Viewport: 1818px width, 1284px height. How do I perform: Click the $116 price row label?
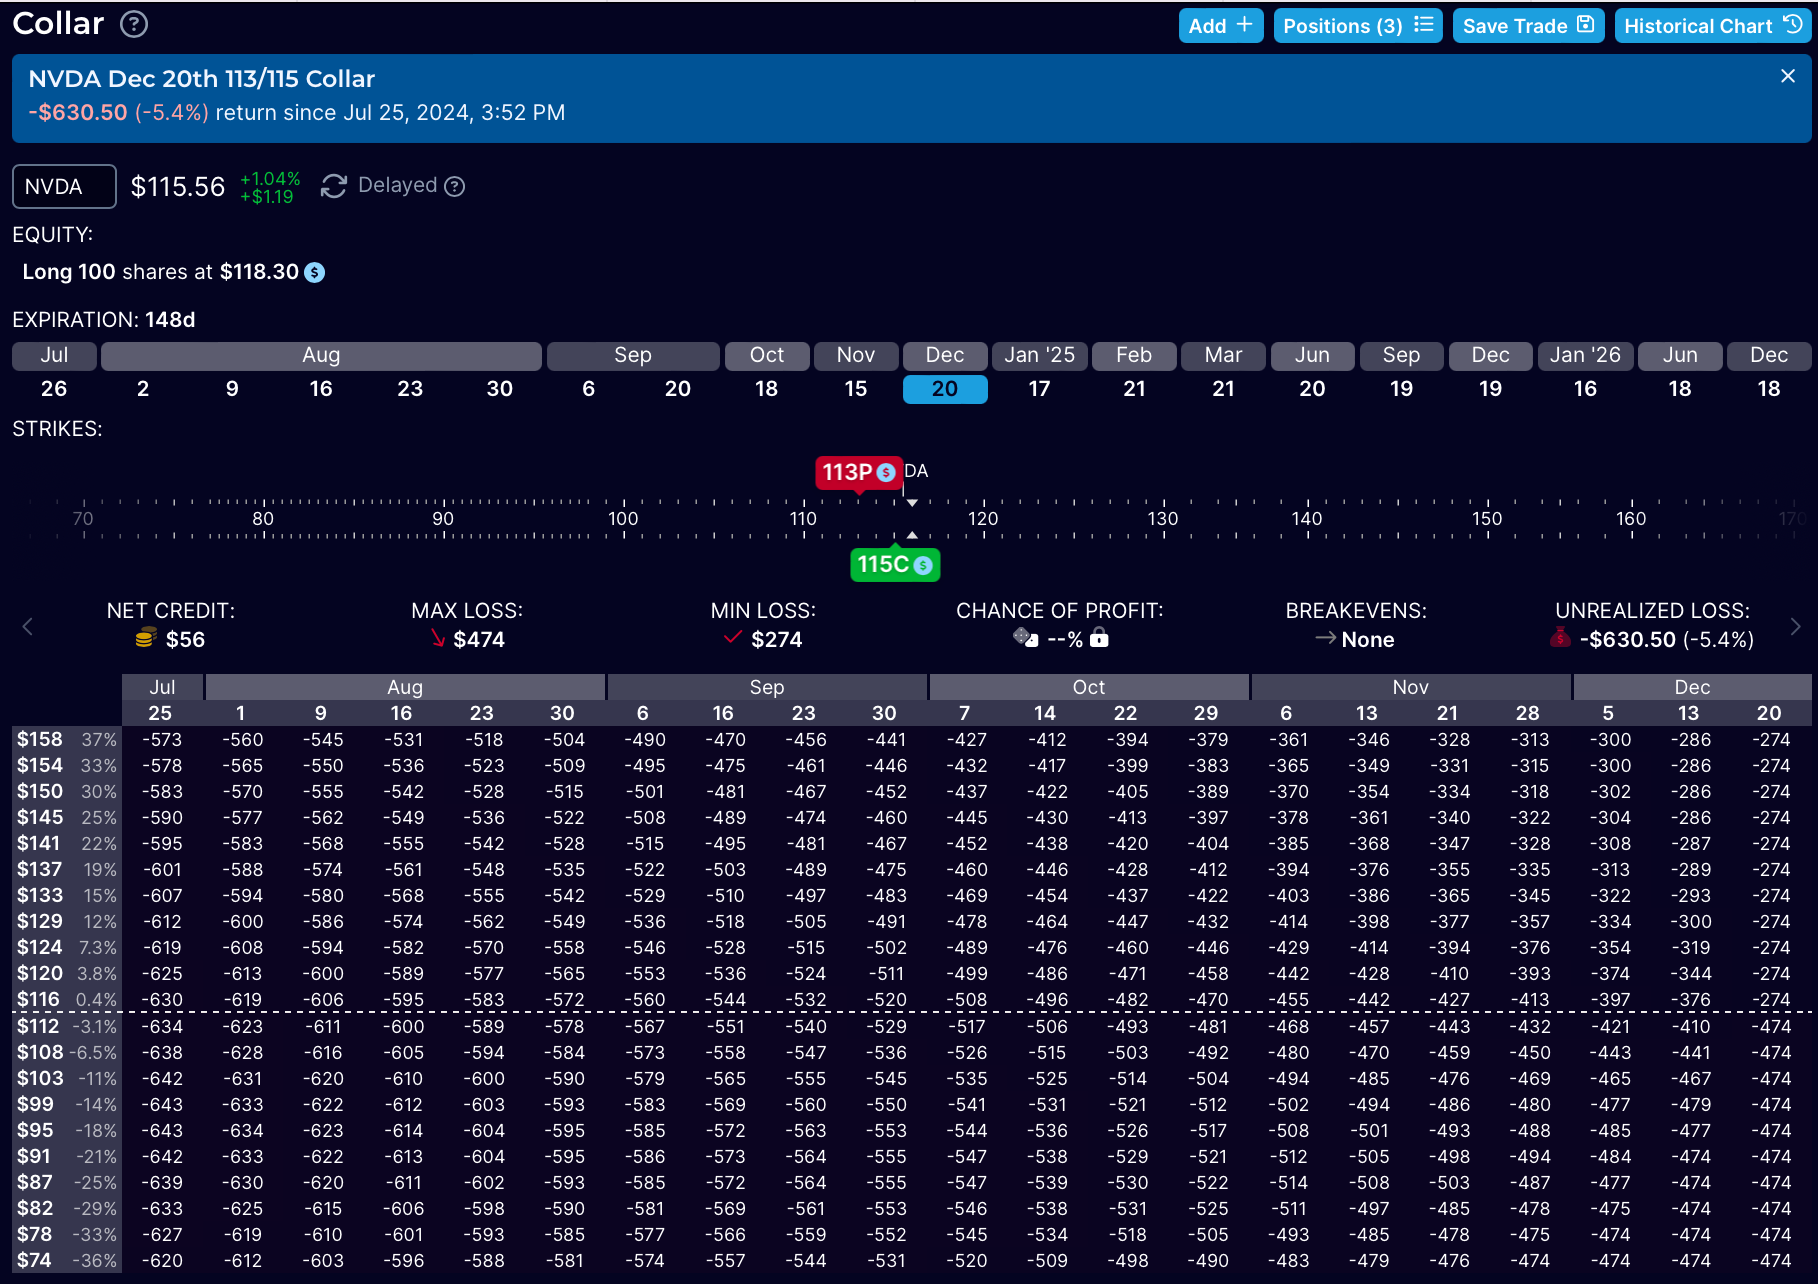pos(38,999)
